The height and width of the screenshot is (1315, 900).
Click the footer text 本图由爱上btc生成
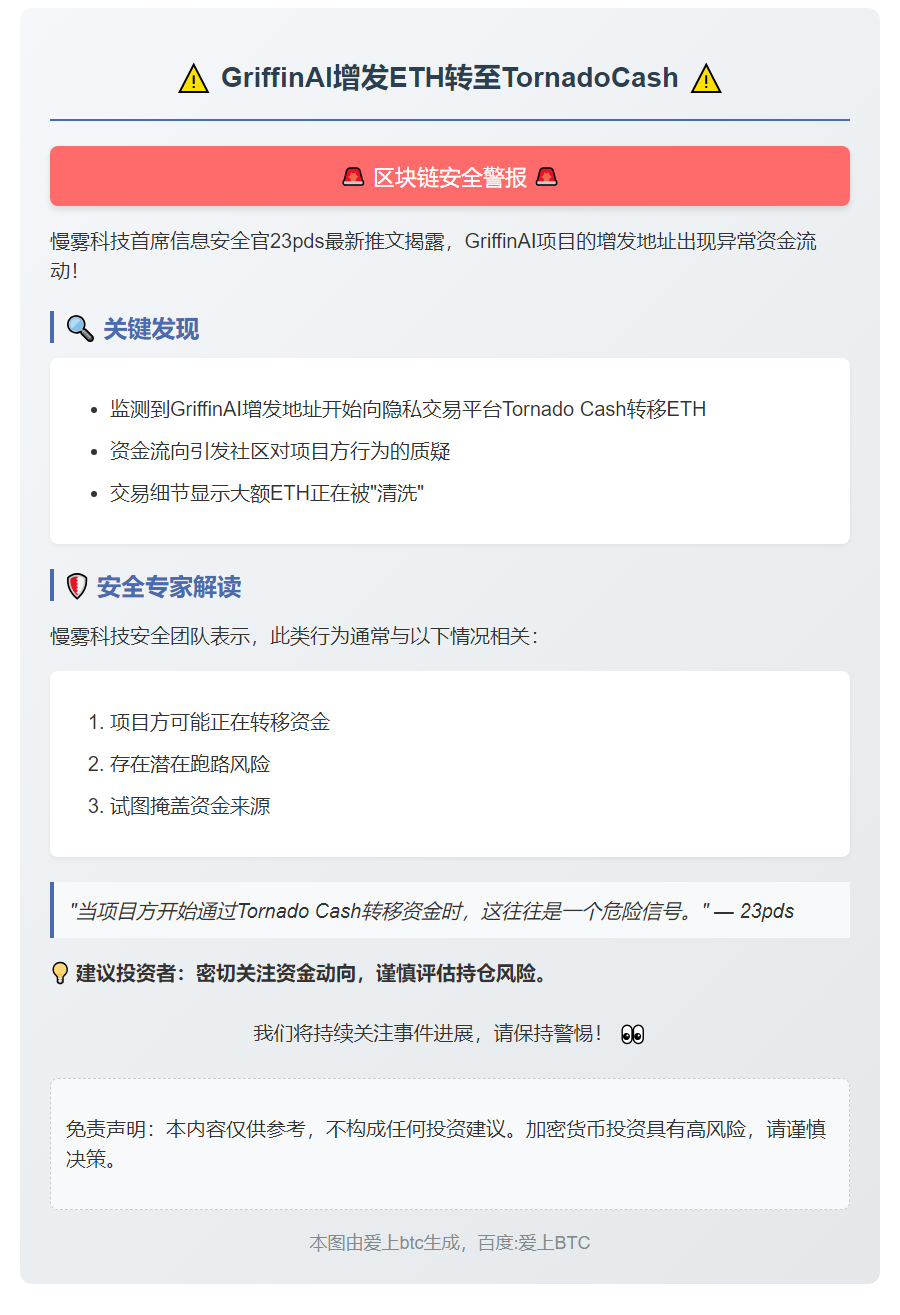coord(388,1243)
